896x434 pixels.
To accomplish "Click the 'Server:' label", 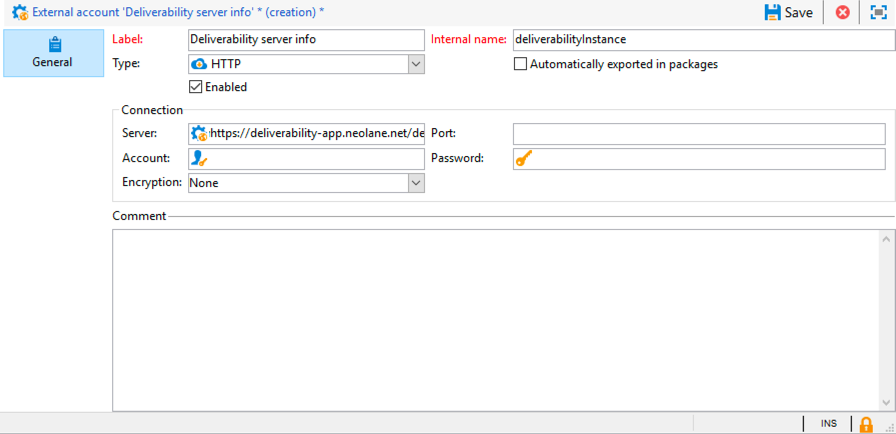I will pyautogui.click(x=139, y=133).
